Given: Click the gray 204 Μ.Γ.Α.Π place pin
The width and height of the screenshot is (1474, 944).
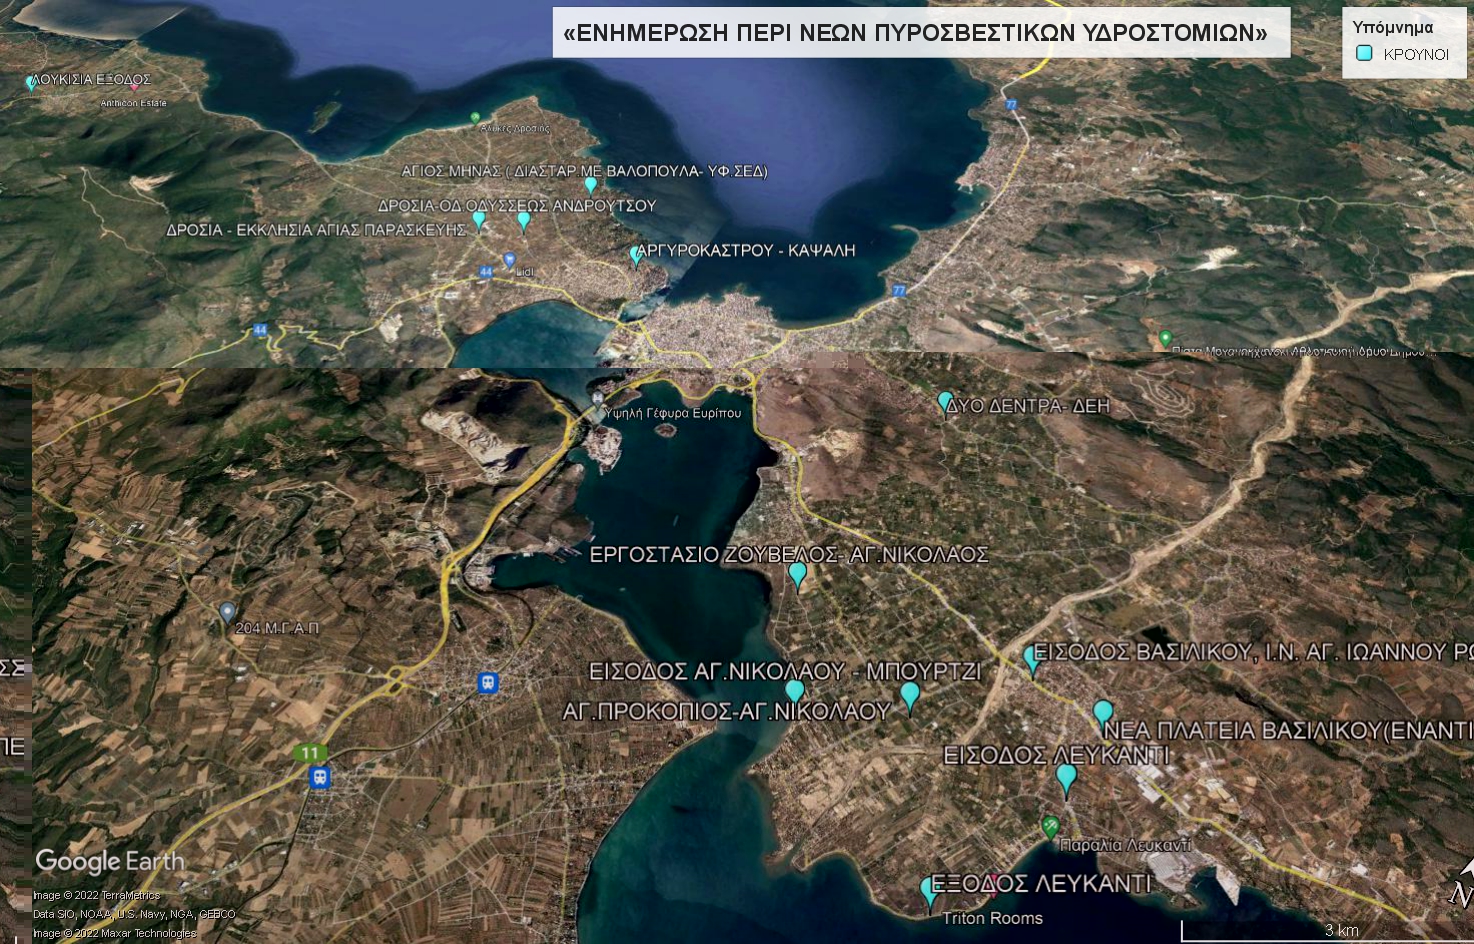Looking at the screenshot, I should click(x=227, y=611).
